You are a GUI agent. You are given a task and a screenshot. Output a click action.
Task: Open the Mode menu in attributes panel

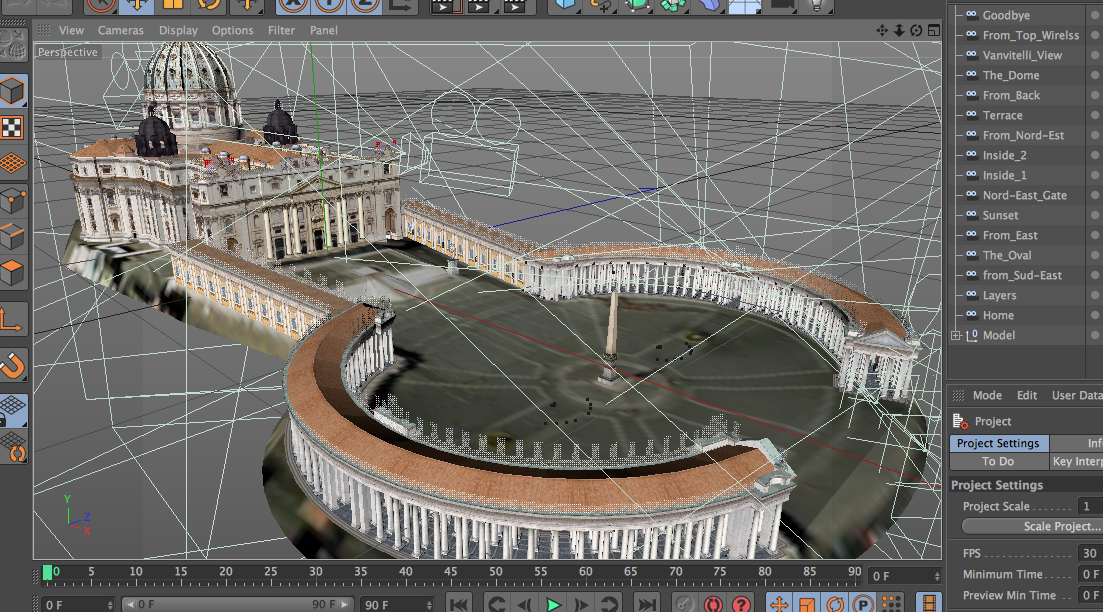[x=987, y=395]
